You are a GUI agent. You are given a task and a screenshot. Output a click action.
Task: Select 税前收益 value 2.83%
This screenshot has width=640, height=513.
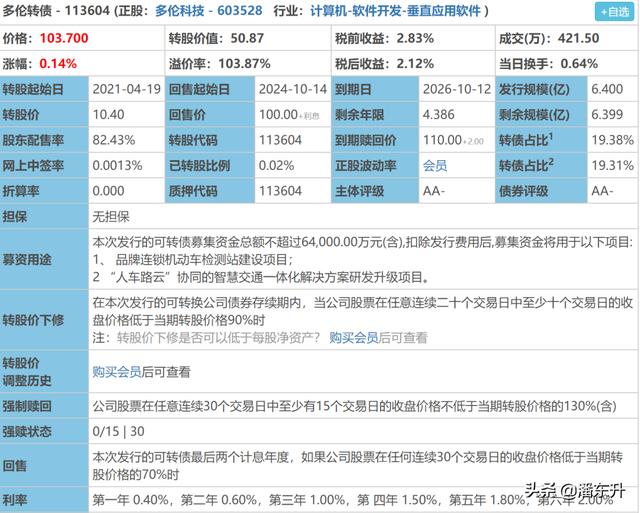[415, 38]
